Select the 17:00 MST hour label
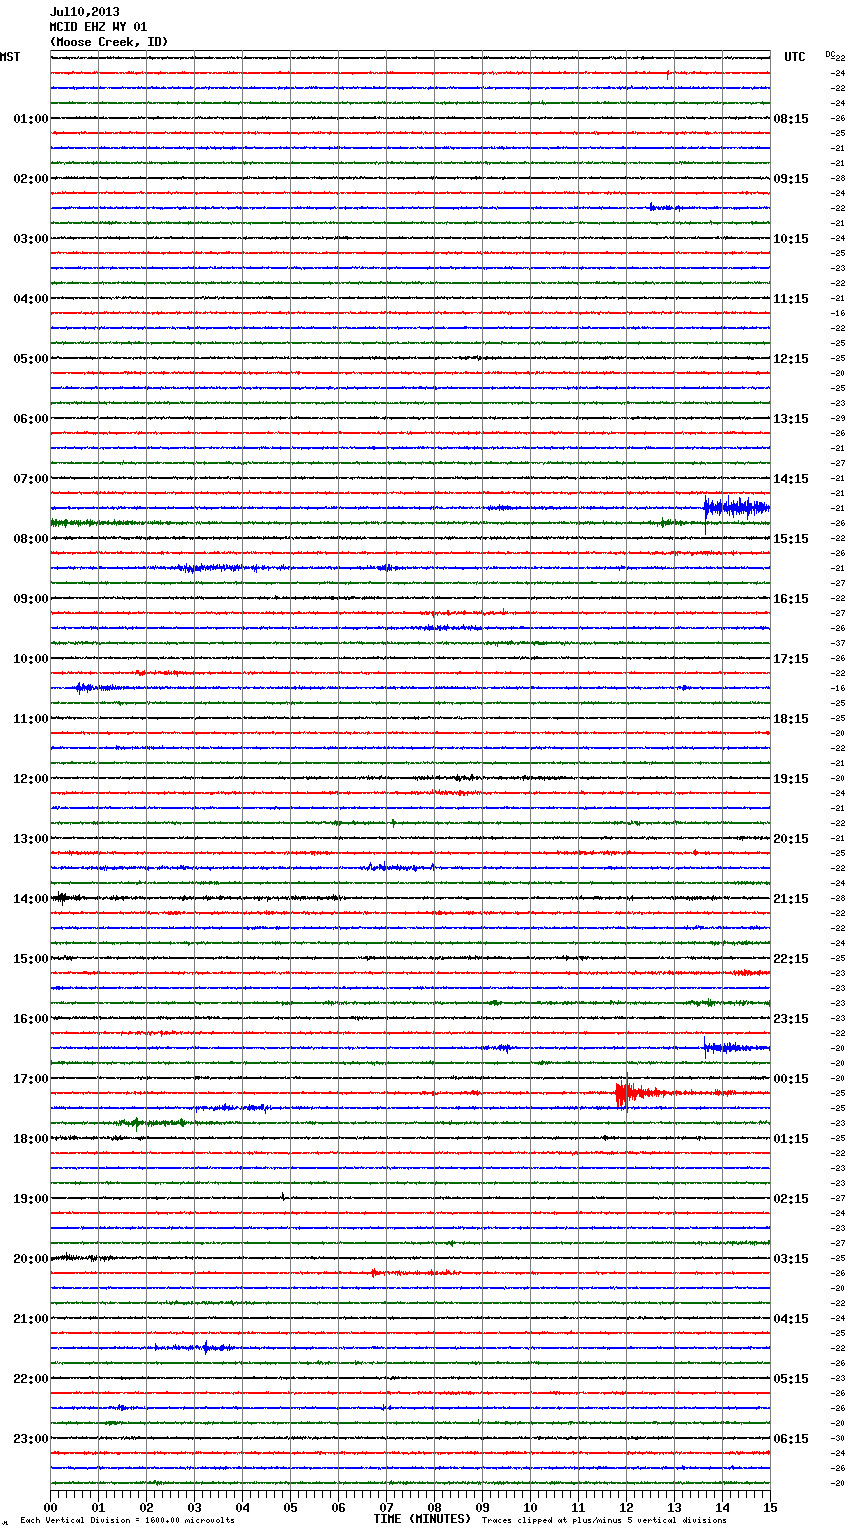850x1534 pixels. click(31, 1079)
